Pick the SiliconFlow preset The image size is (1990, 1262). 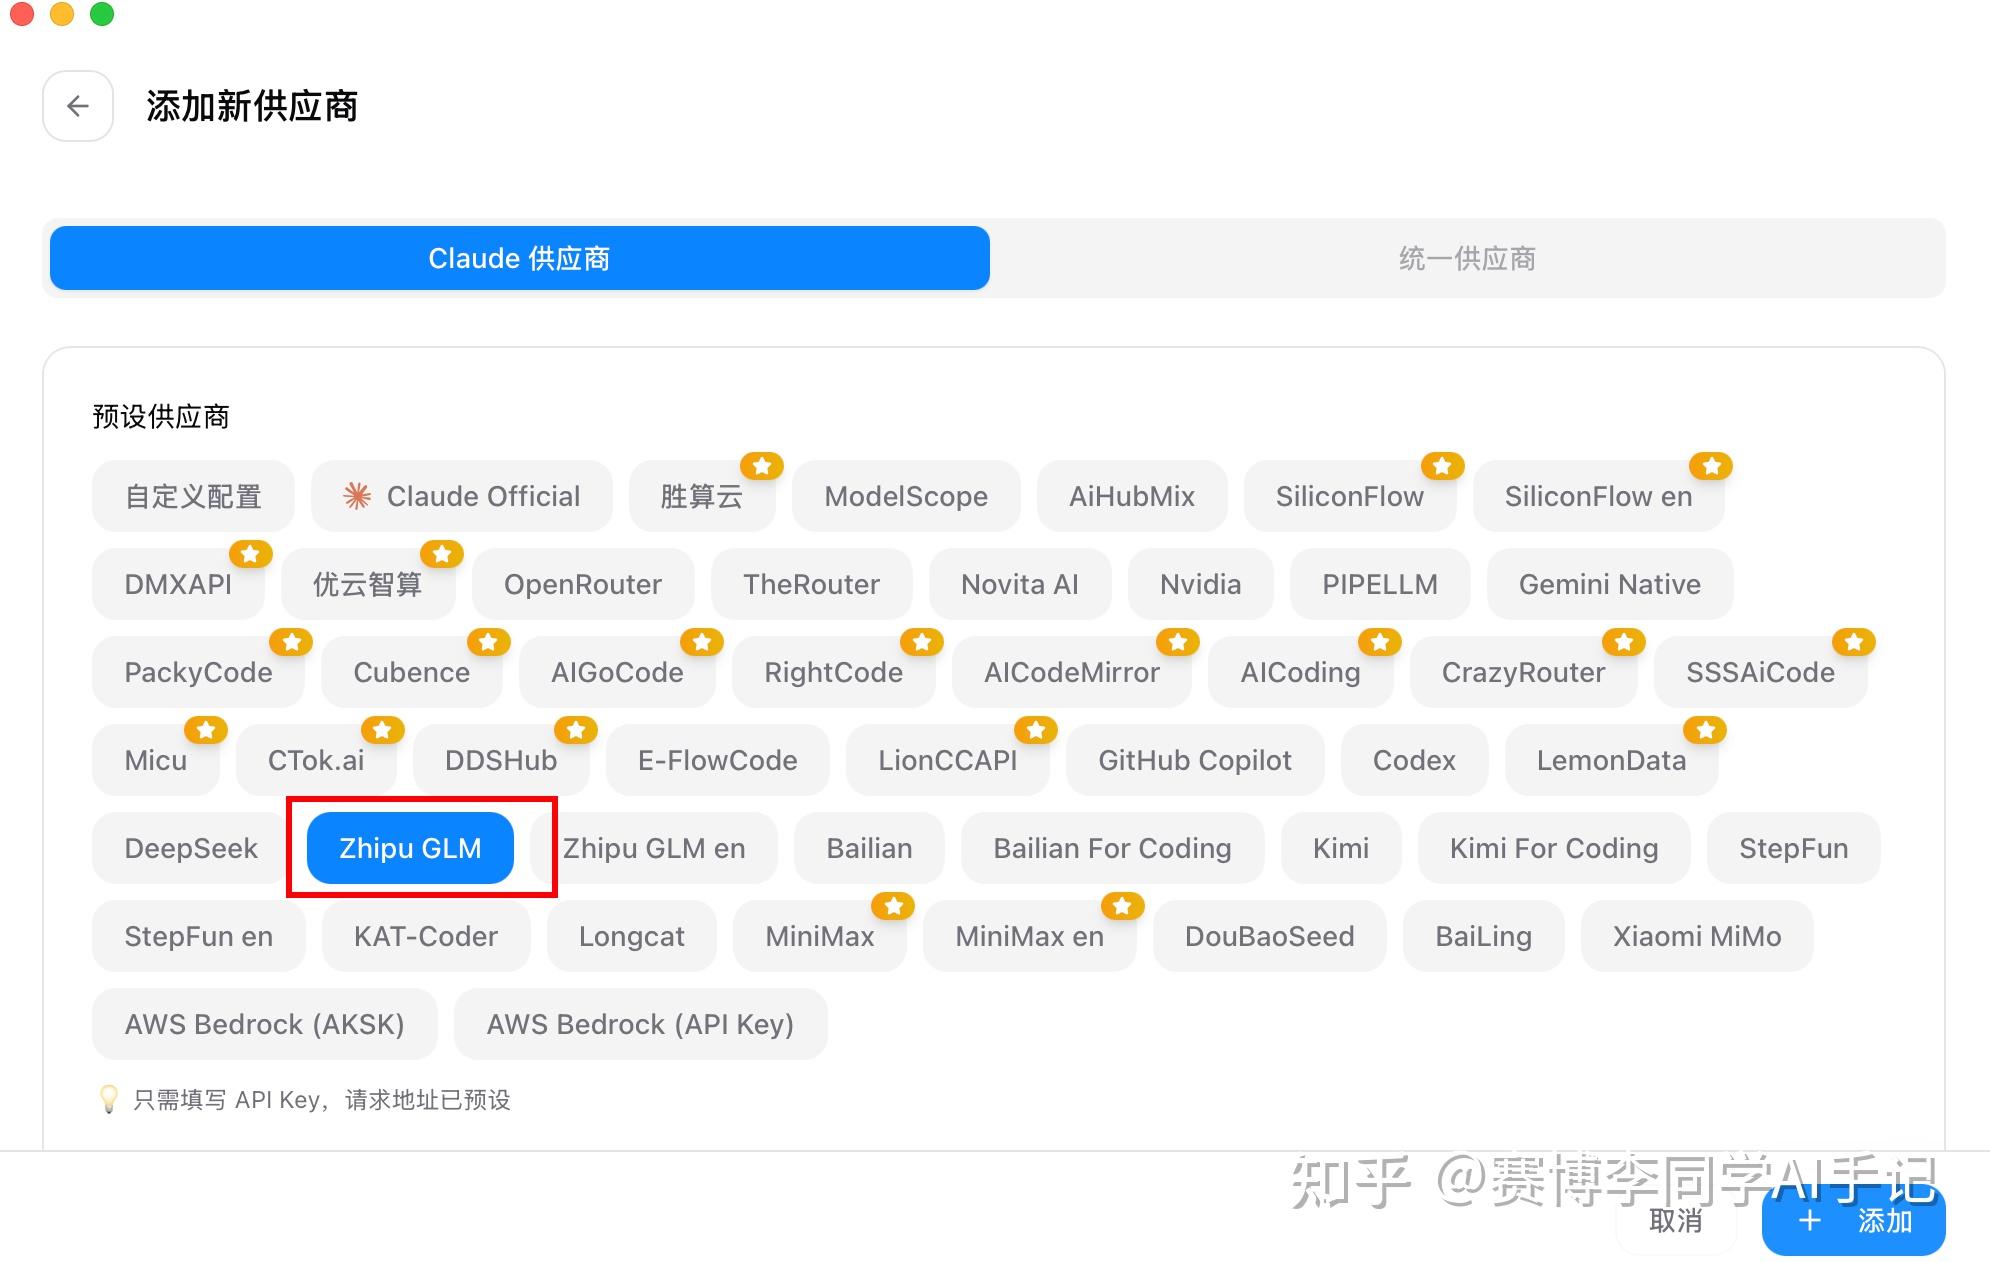(x=1350, y=496)
